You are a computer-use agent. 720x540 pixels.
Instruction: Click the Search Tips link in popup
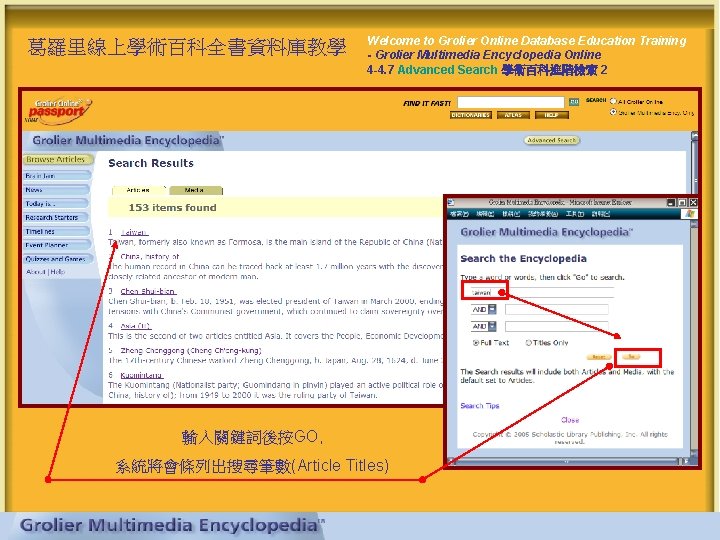pos(479,405)
